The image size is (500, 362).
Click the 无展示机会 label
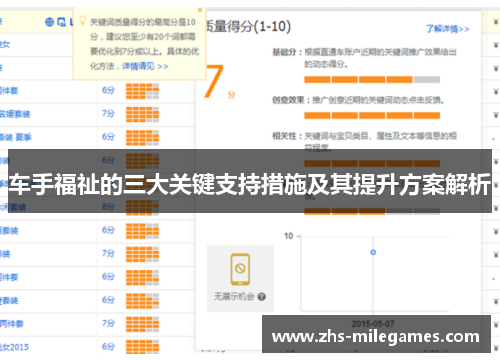point(234,296)
